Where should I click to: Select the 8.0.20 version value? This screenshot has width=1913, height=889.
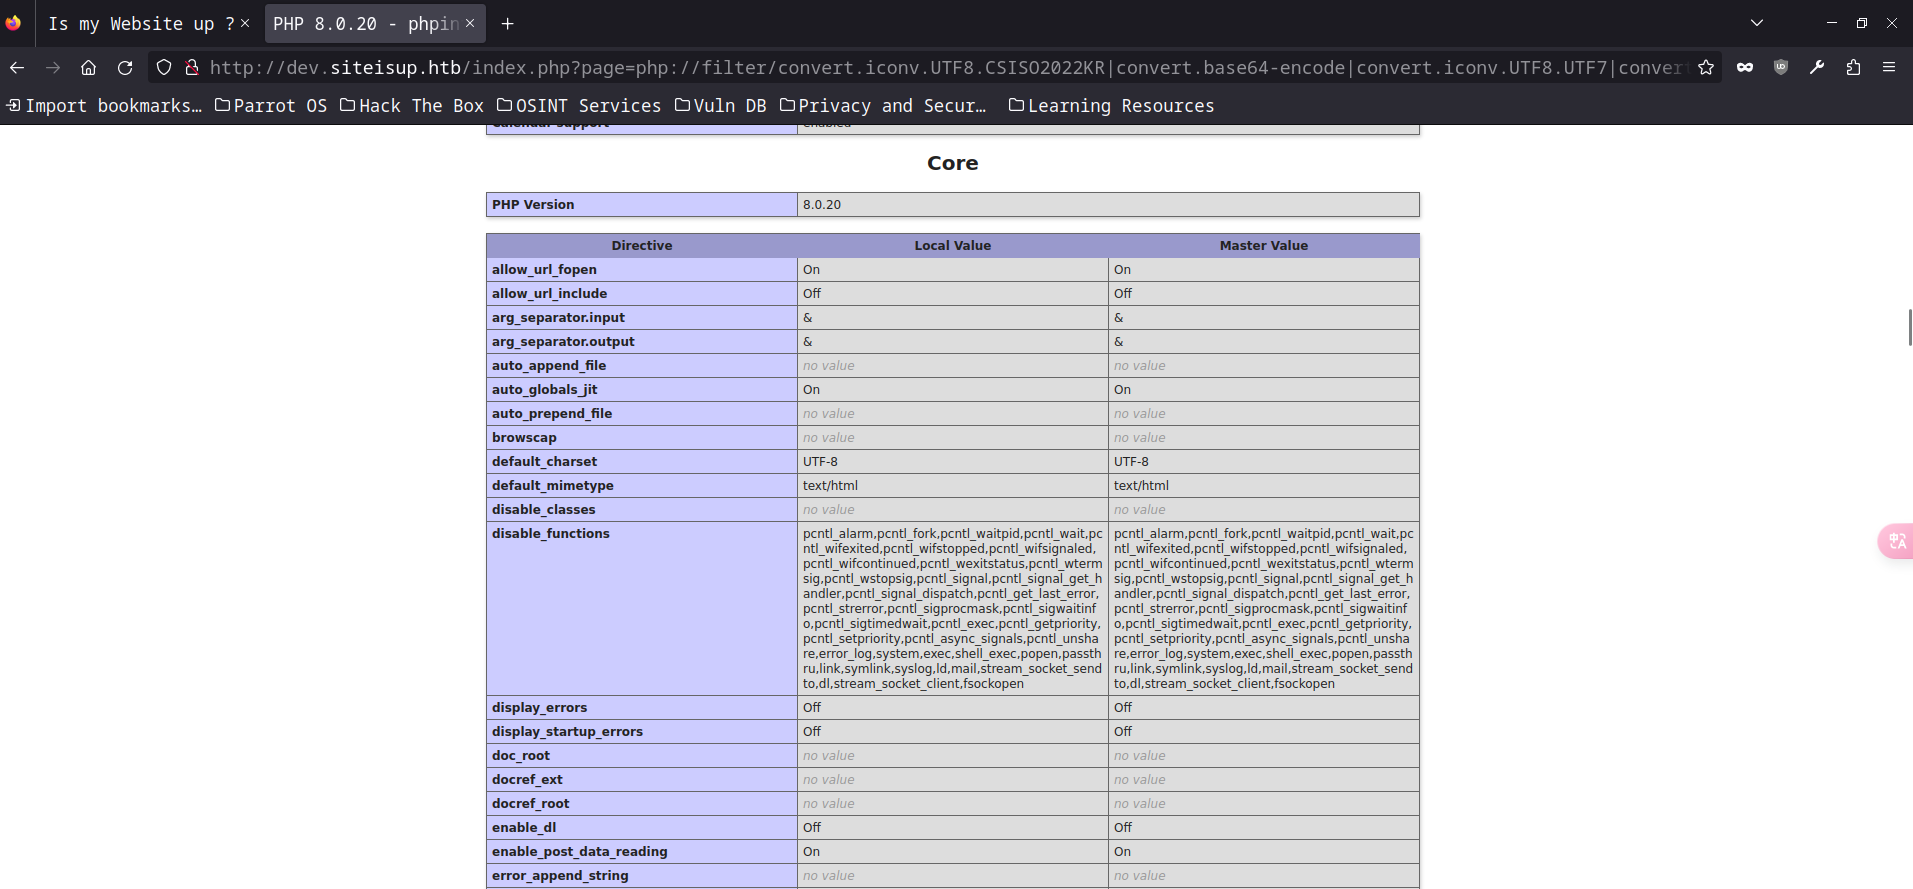tap(822, 204)
